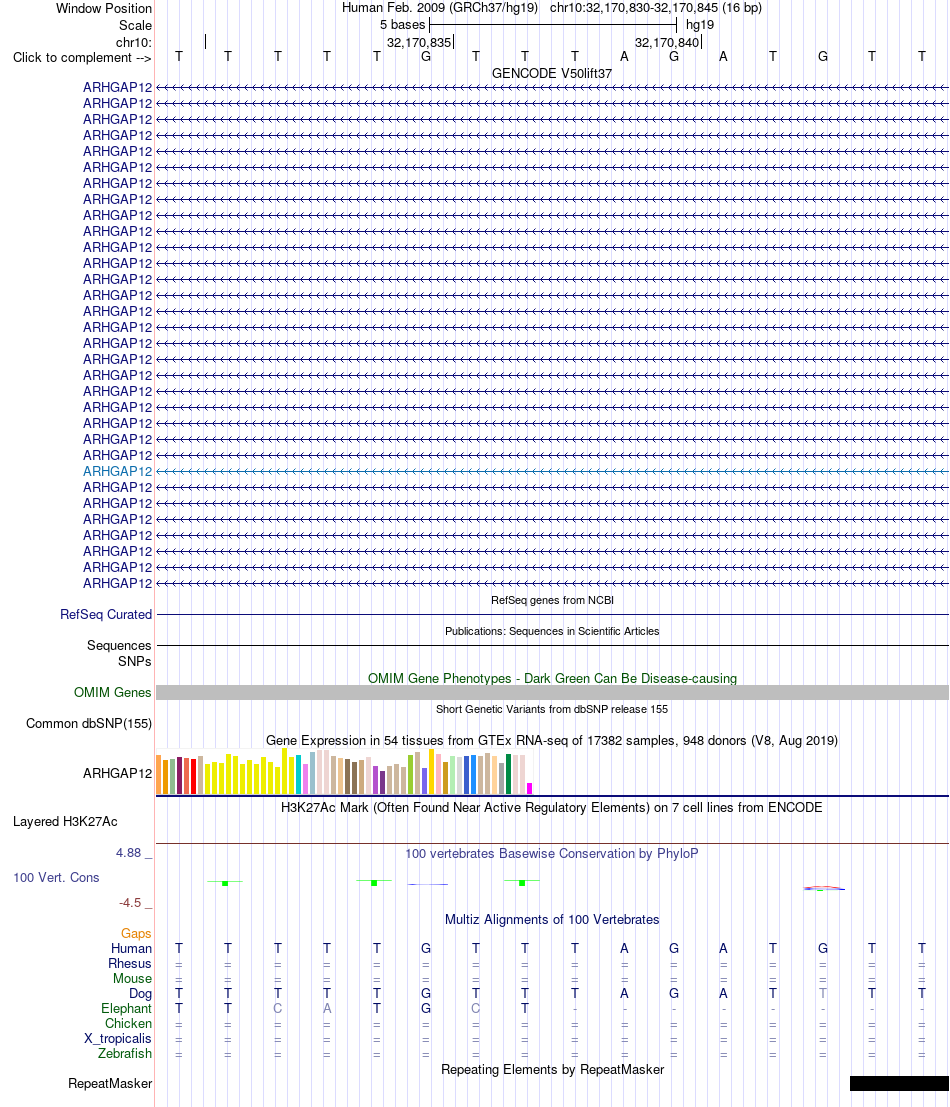Screen dimensions: 950x1107
Task: Click the OMIM Genes track label
Action: [112, 693]
